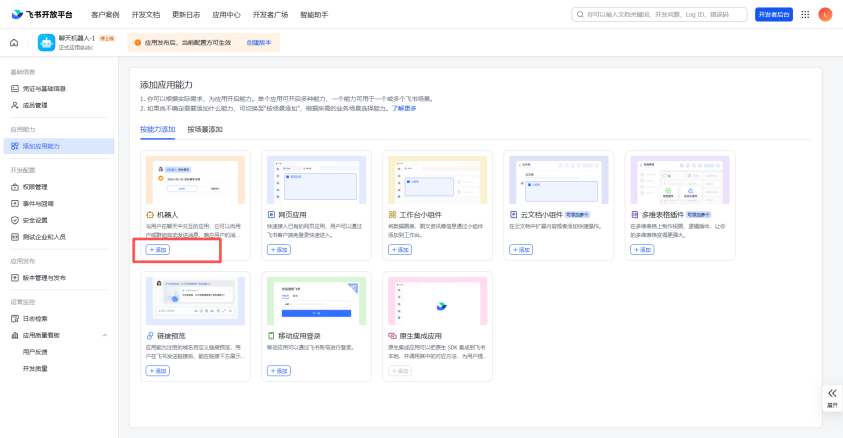843x438 pixels.
Task: Click the 事件与回调 sidebar icon
Action: (15, 204)
